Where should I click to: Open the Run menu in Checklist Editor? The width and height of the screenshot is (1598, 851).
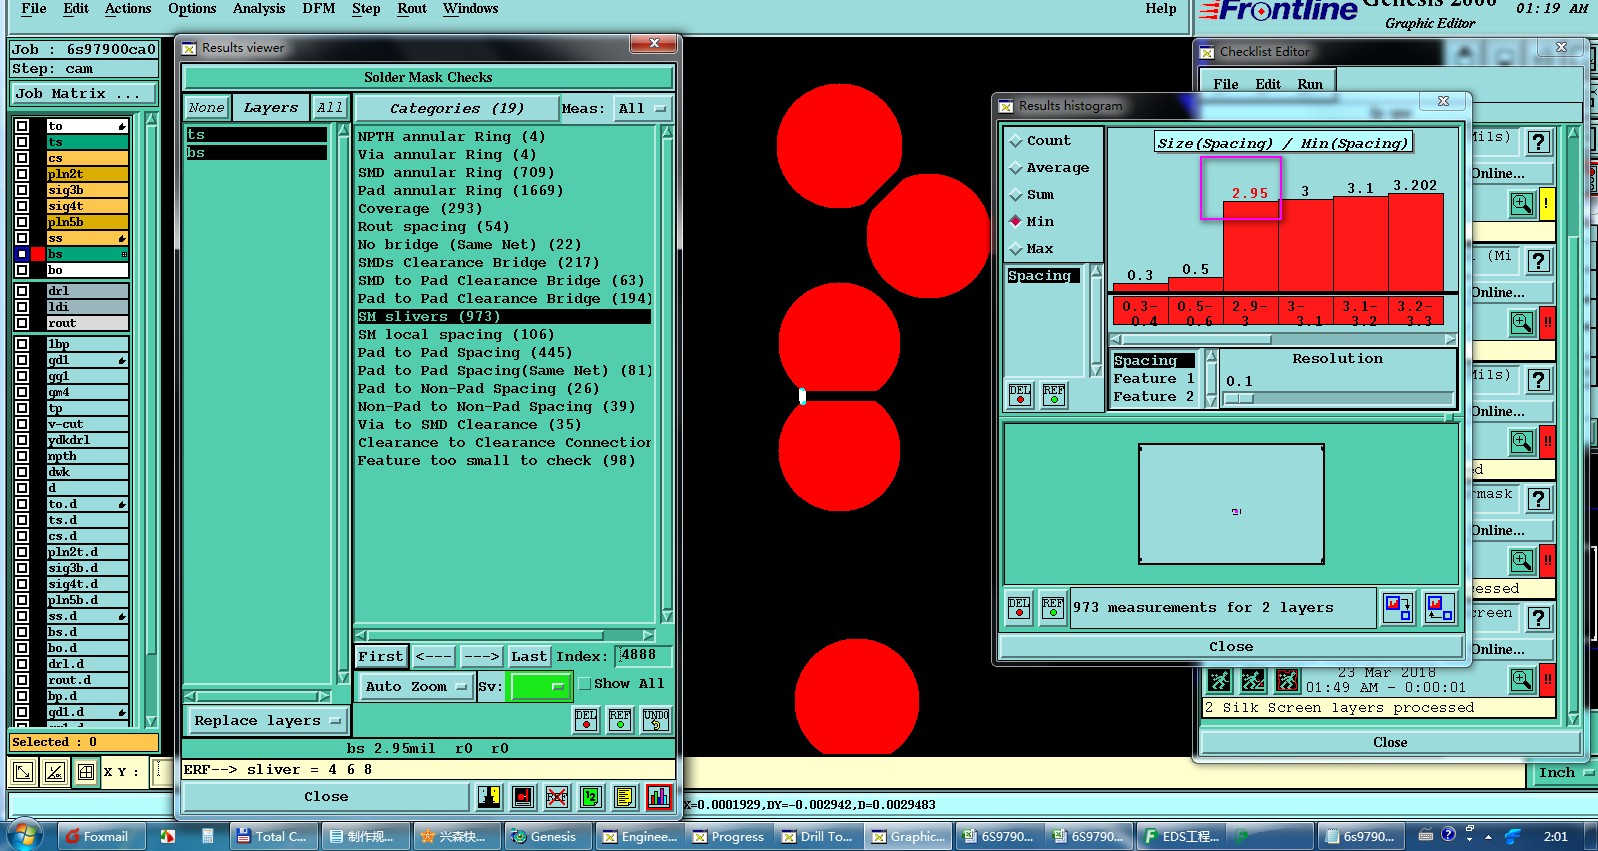(1310, 84)
